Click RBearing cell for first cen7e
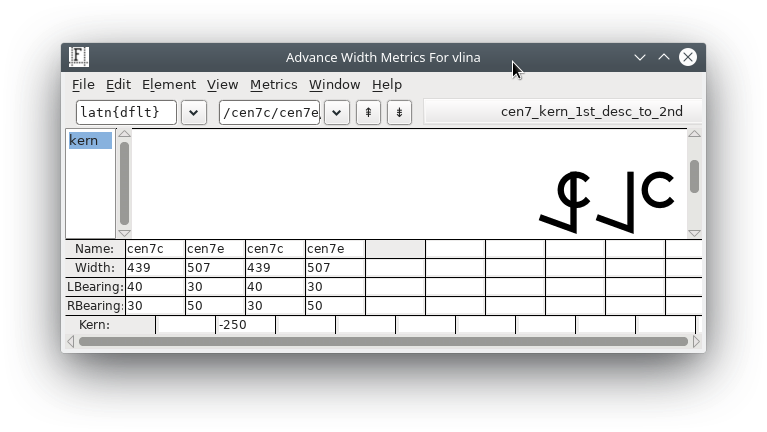This screenshot has width=767, height=432. [215, 306]
